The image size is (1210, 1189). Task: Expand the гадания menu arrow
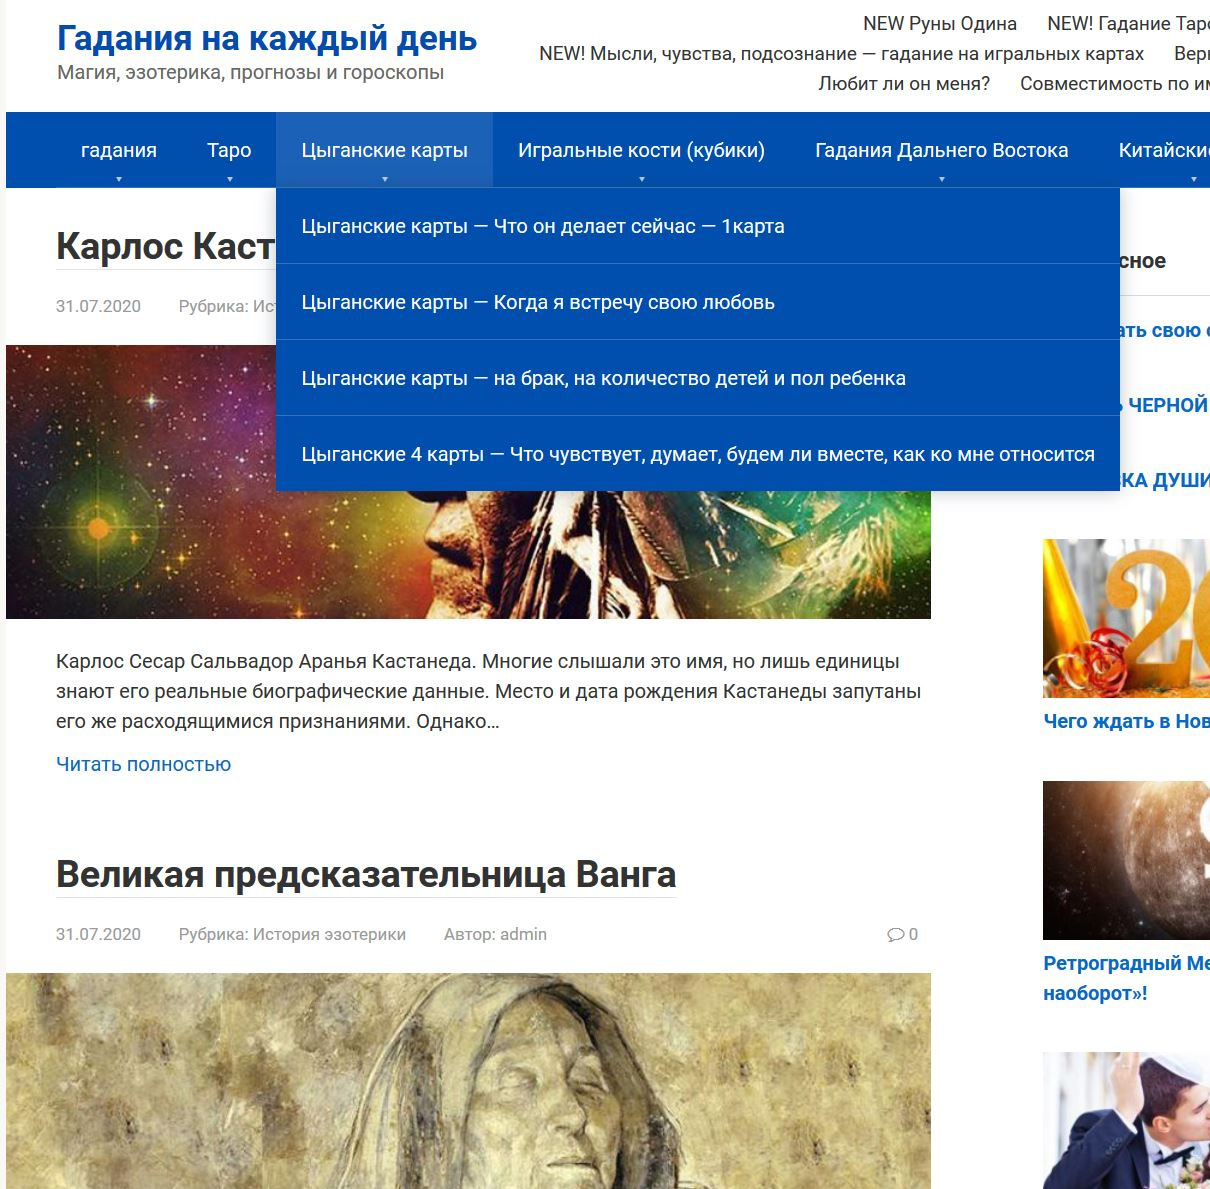pos(119,180)
